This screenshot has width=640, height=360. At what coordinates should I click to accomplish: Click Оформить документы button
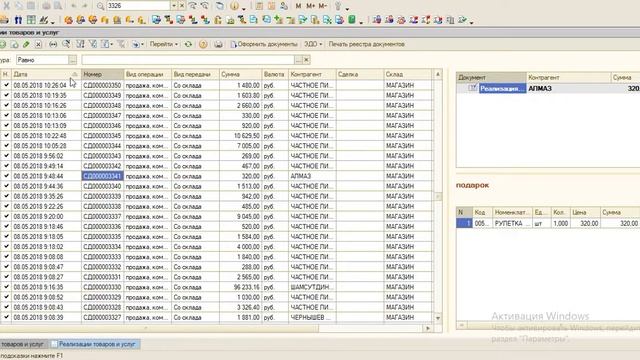pyautogui.click(x=264, y=44)
